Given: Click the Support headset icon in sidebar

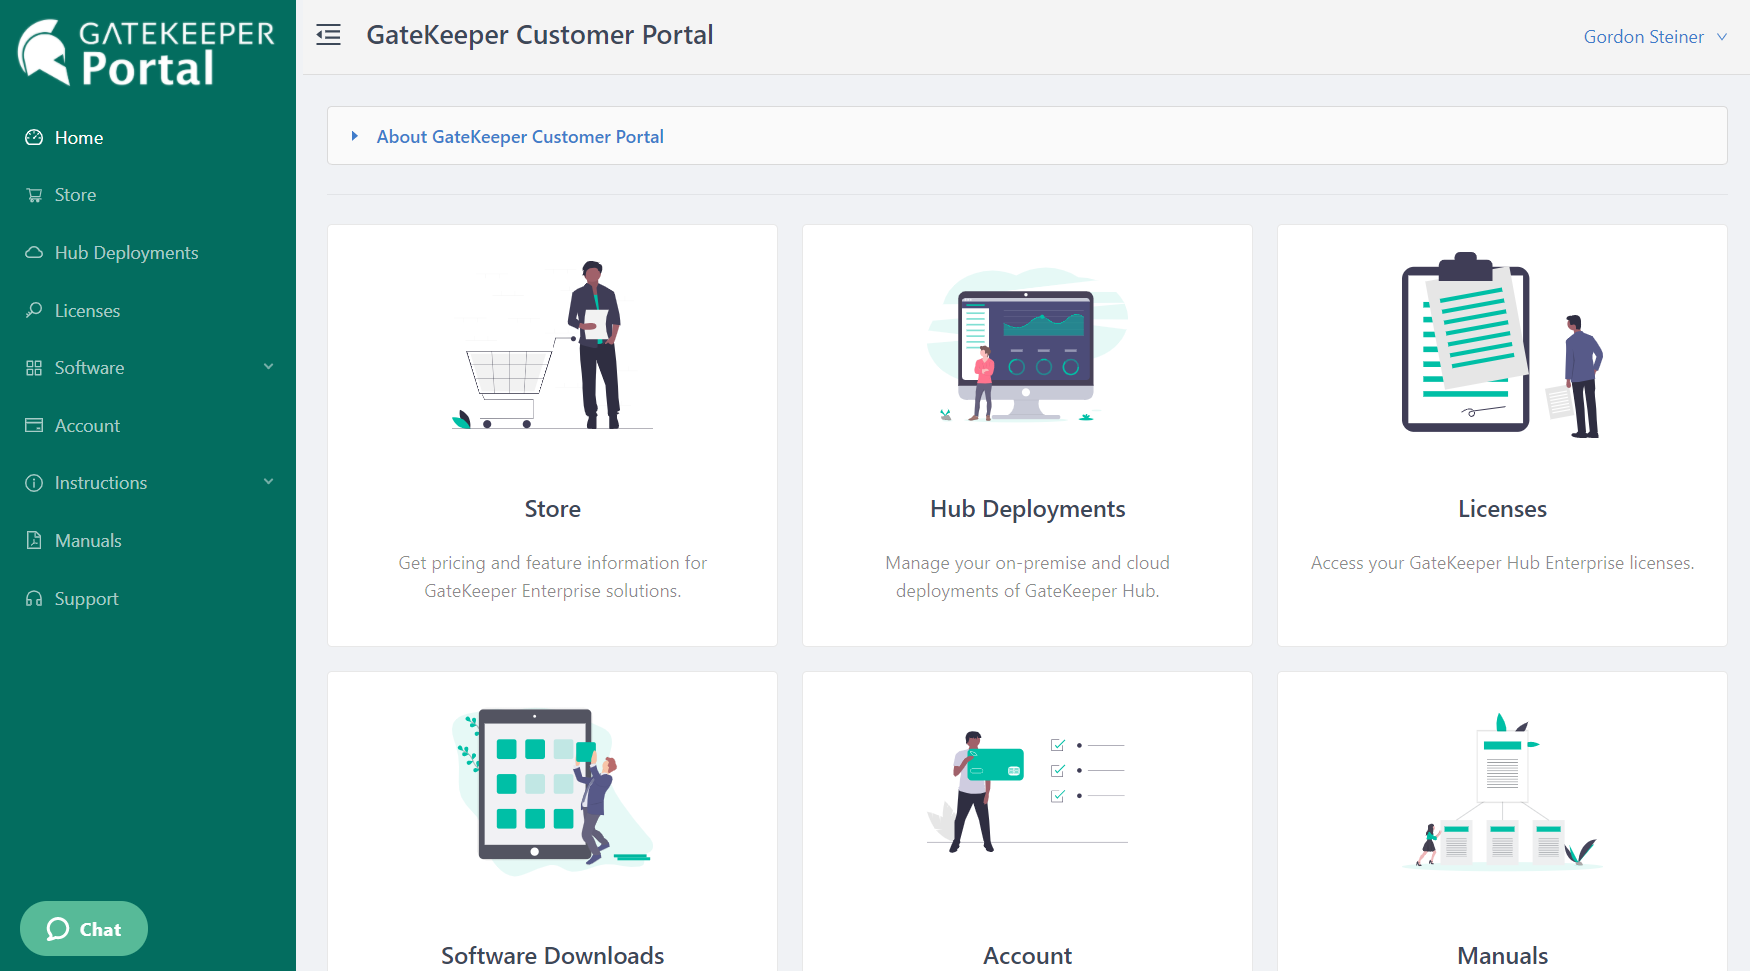Looking at the screenshot, I should point(34,599).
